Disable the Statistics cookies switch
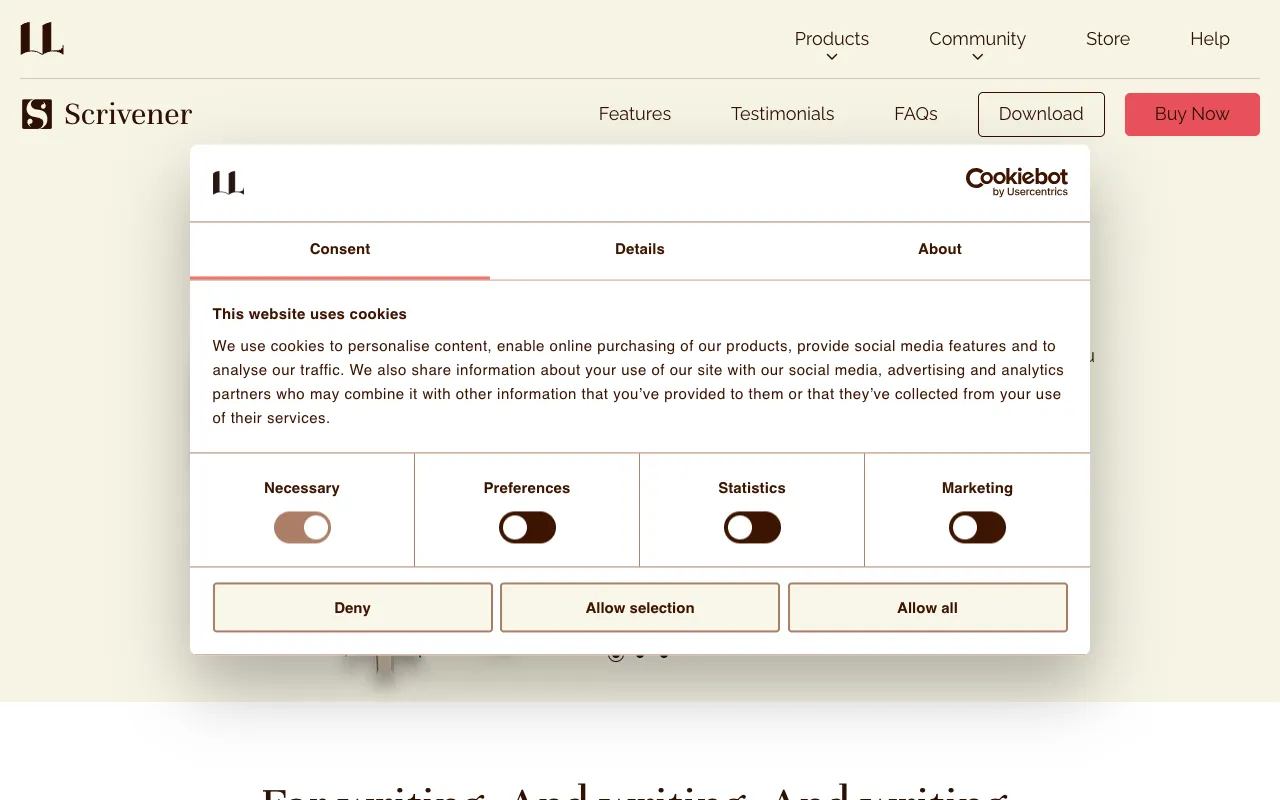1280x800 pixels. click(x=752, y=527)
